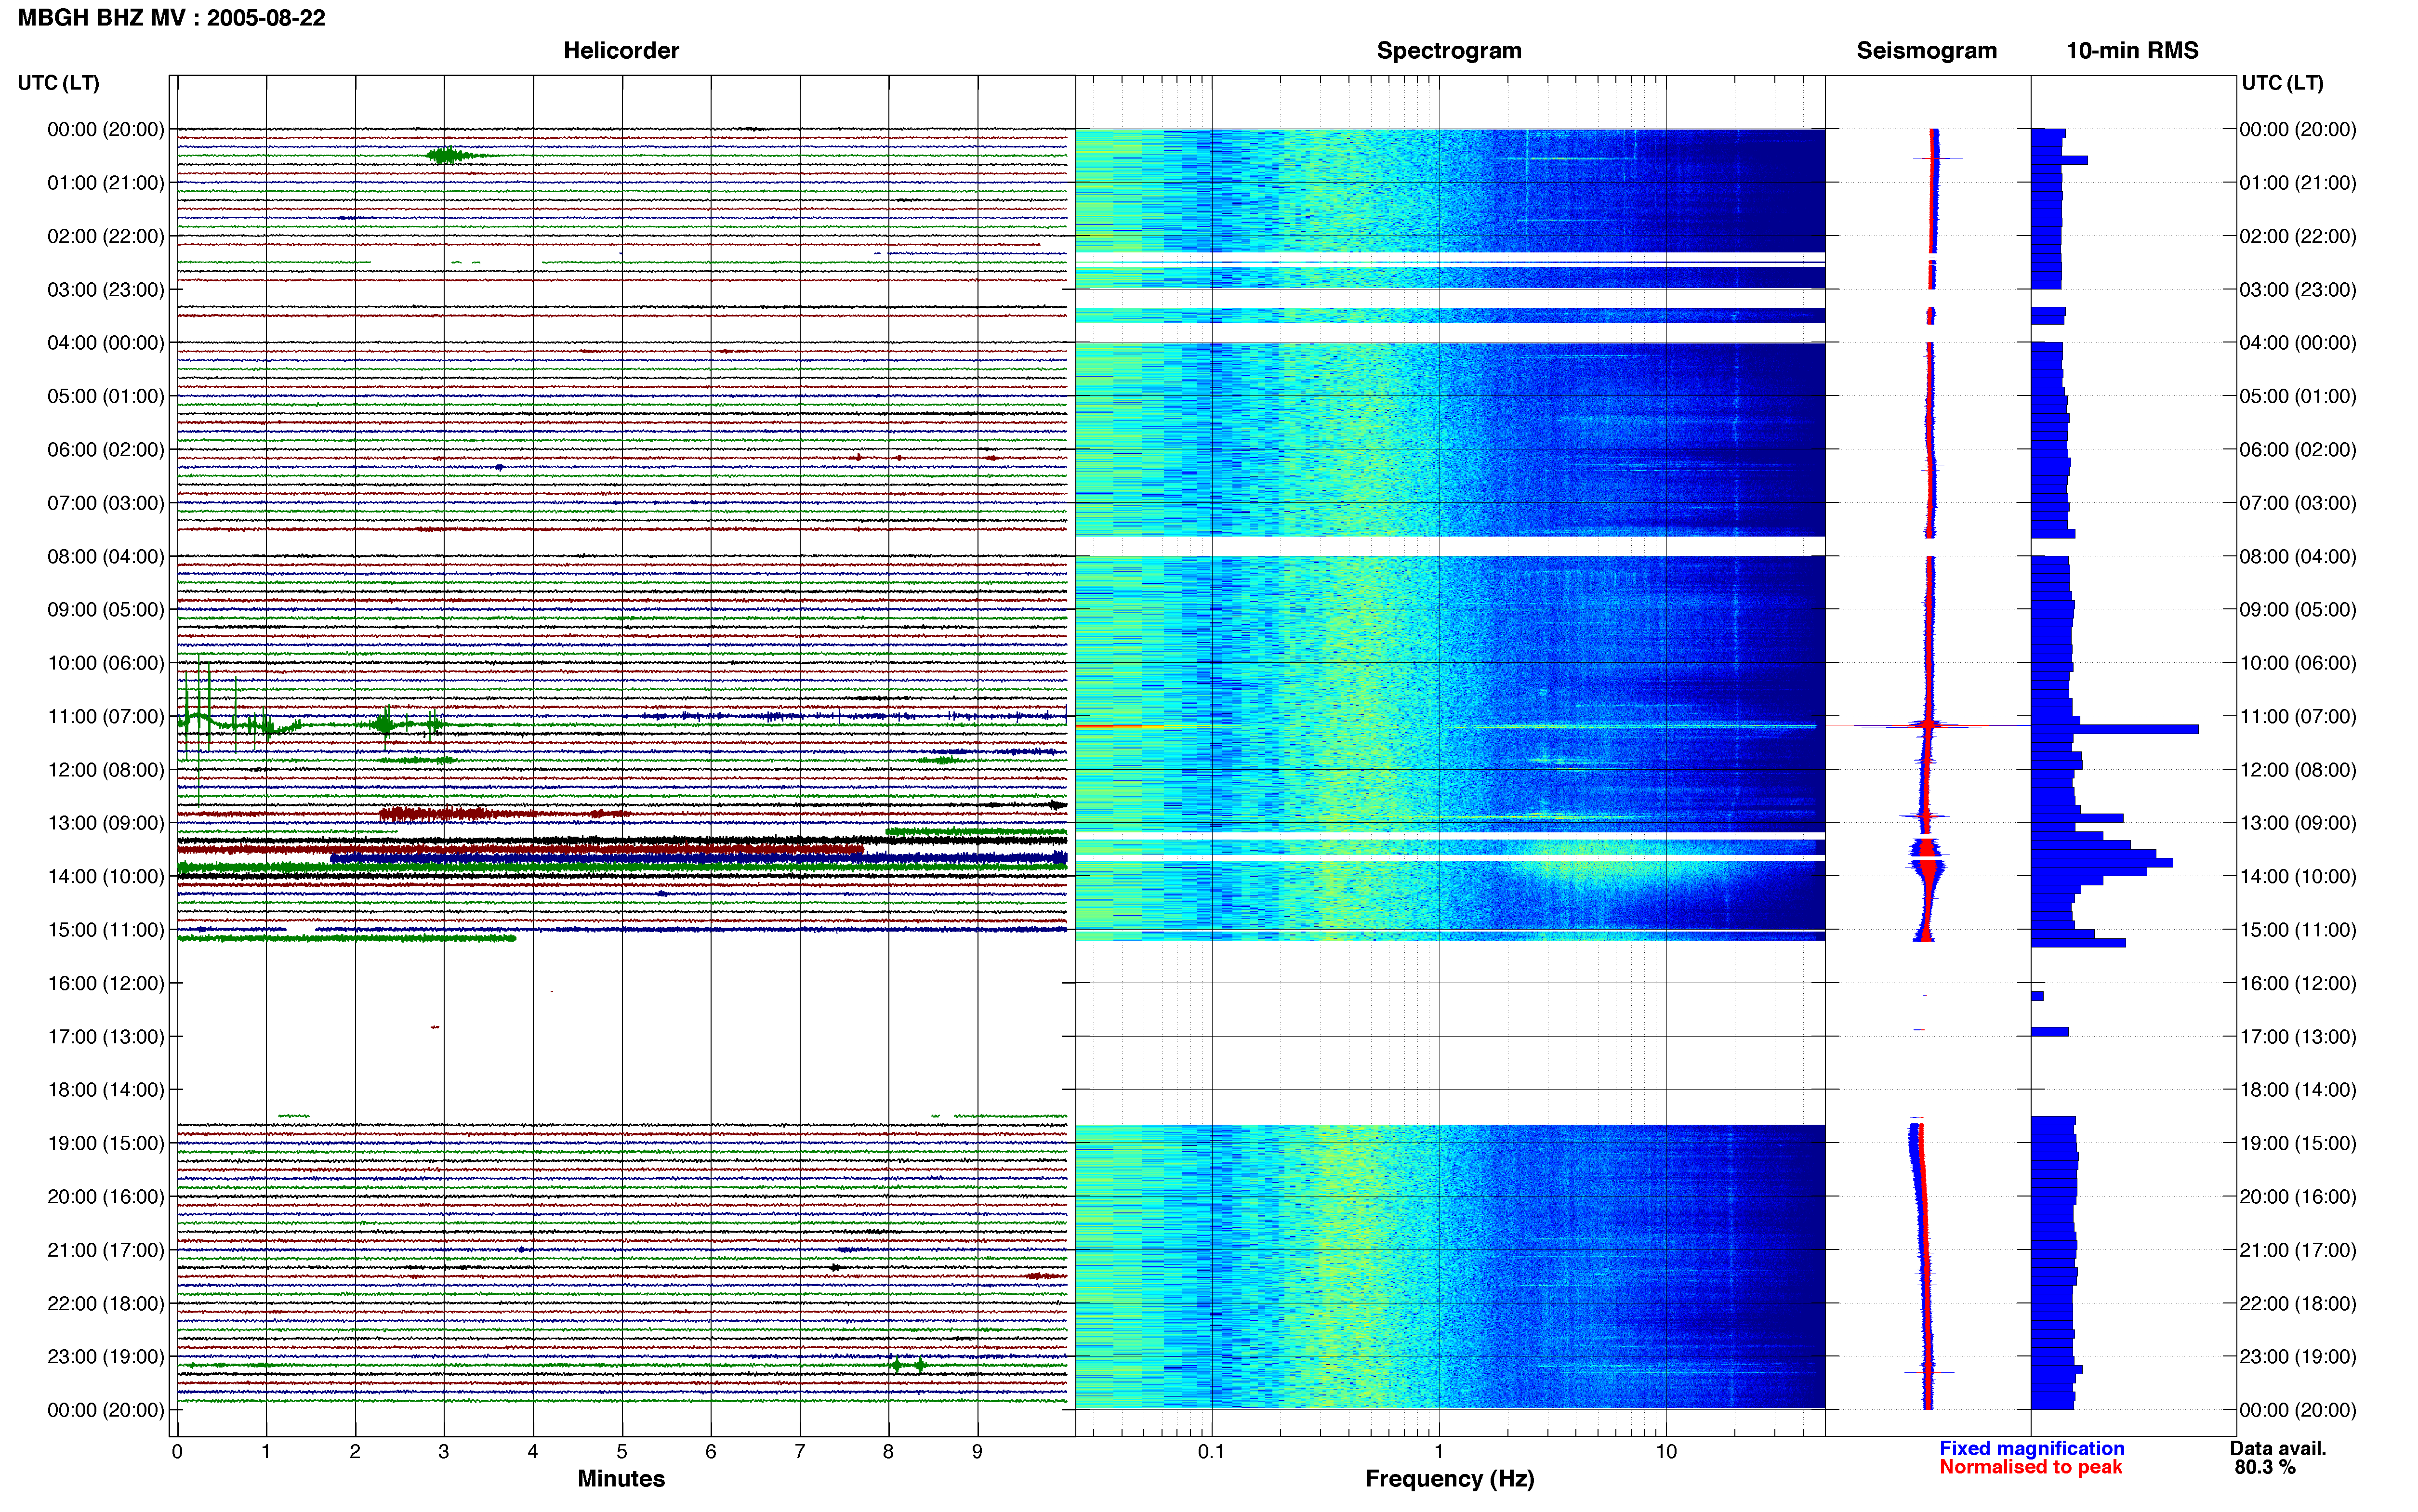2418x1512 pixels.
Task: Click the '80.3 %' data availability value
Action: click(x=2265, y=1467)
